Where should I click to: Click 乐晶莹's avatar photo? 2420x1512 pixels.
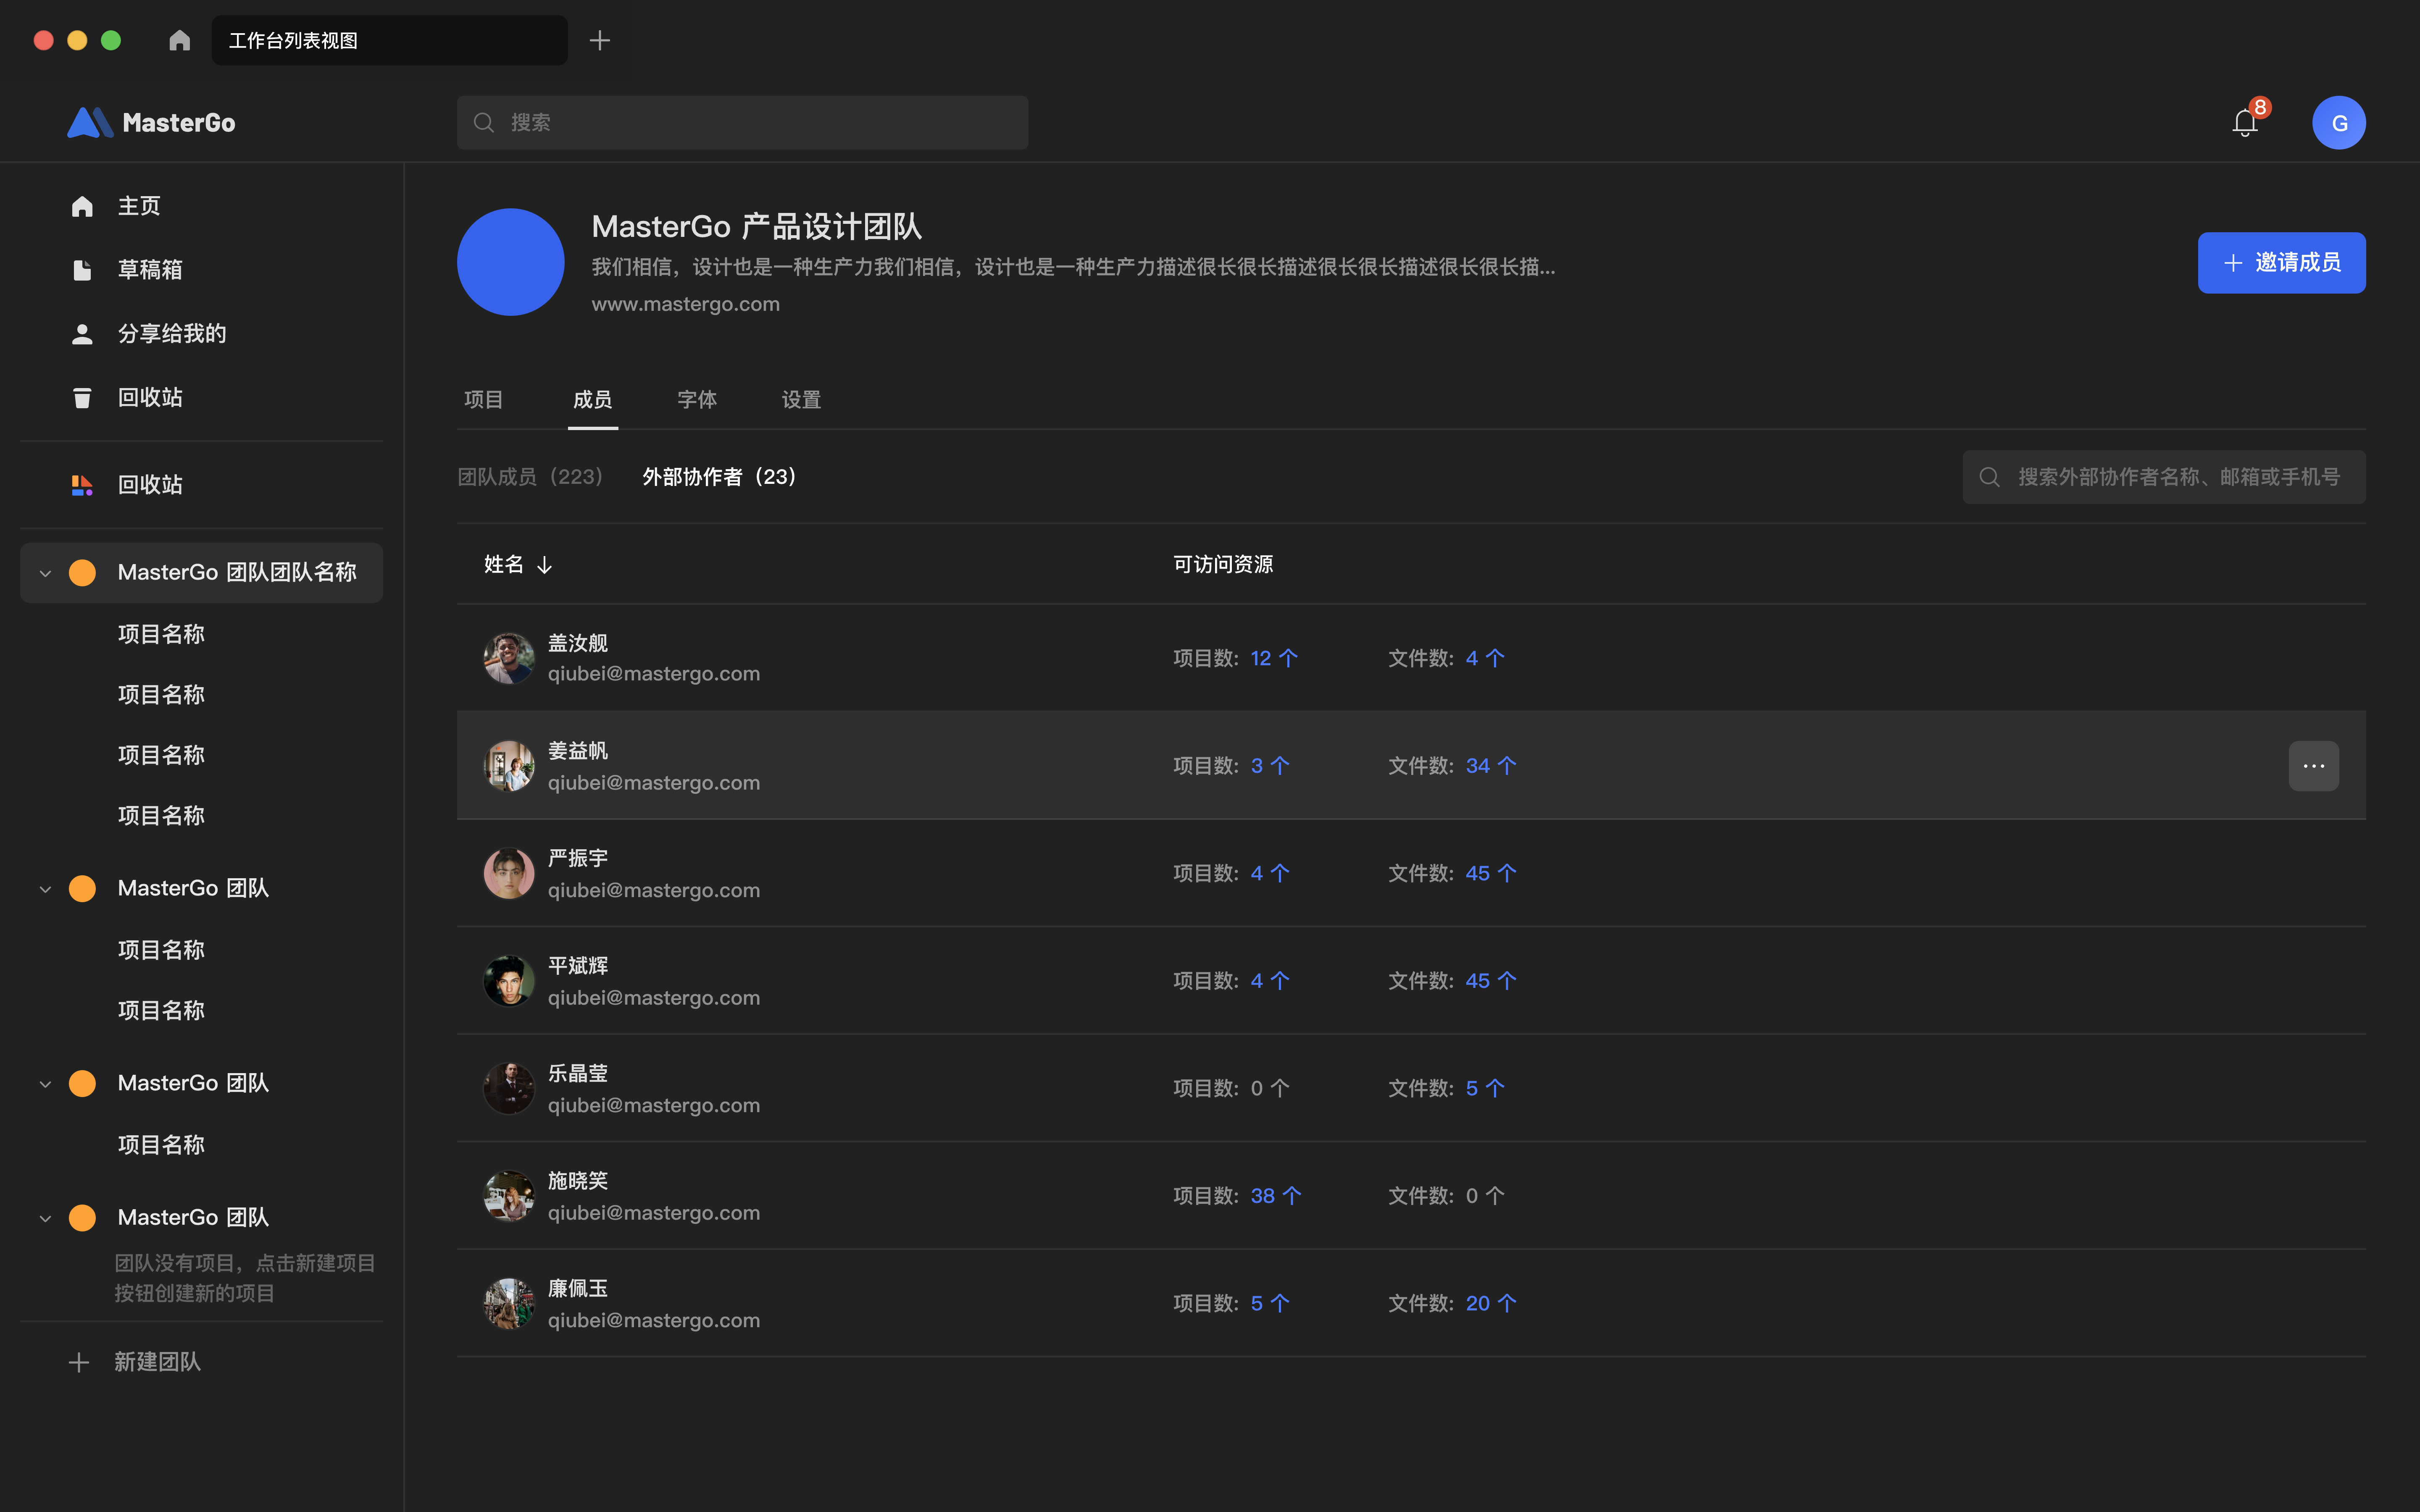coord(509,1088)
